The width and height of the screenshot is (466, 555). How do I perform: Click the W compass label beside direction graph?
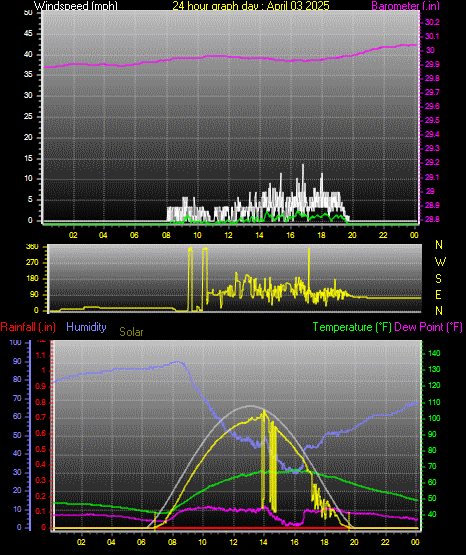[440, 262]
